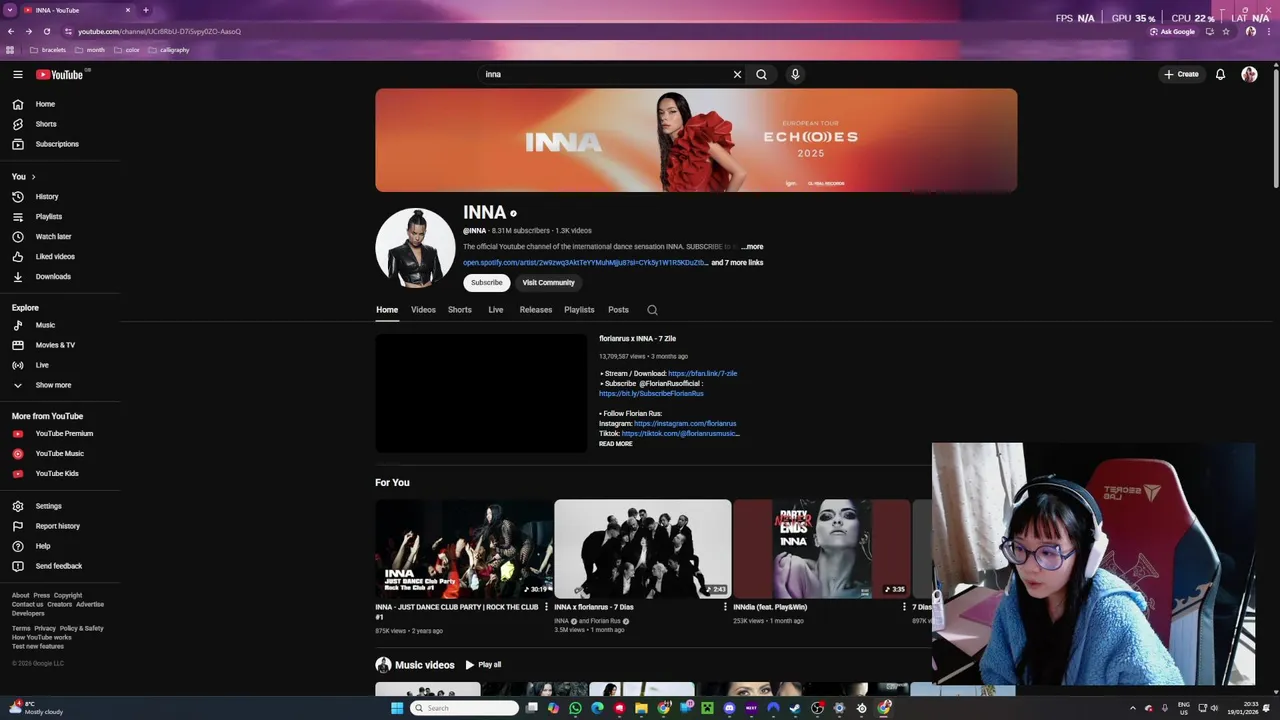
Task: Open the instagram.com/florianrus link
Action: pyautogui.click(x=685, y=424)
